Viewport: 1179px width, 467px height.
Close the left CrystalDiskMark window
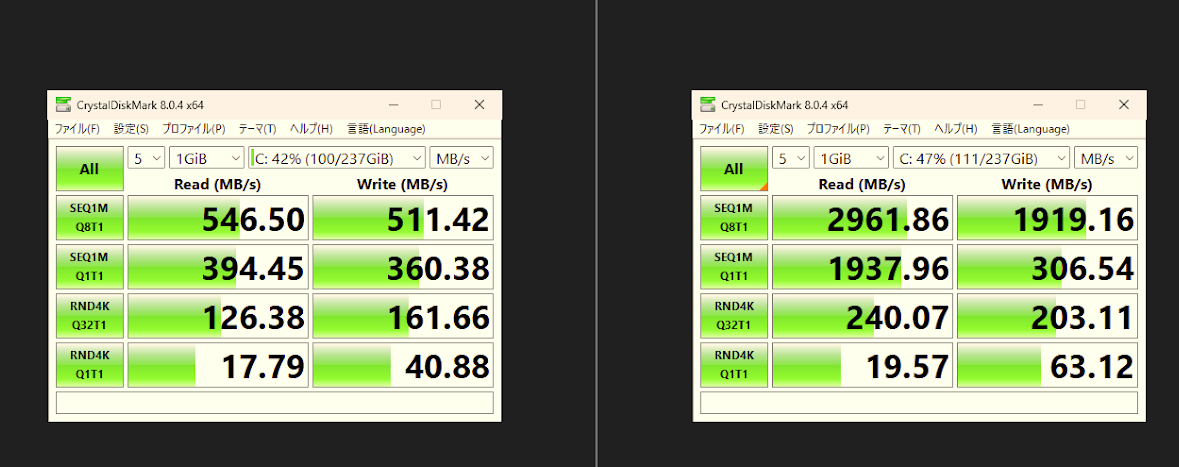[480, 105]
